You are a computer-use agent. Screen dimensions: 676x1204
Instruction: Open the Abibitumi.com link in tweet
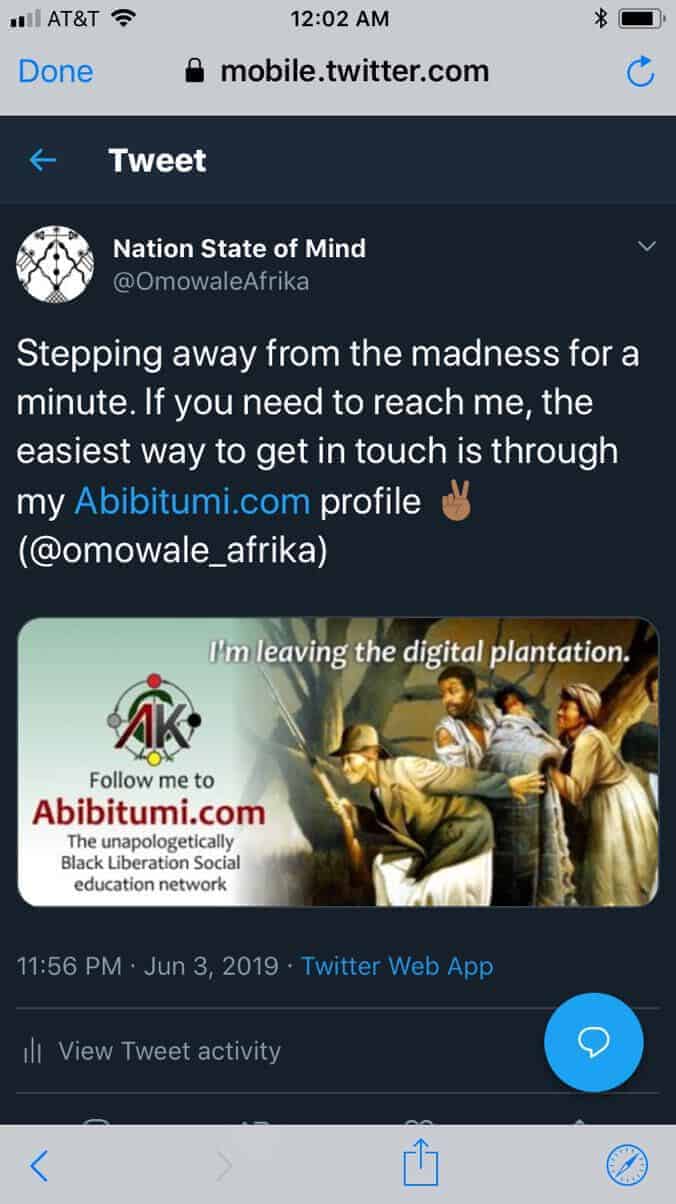coord(192,501)
